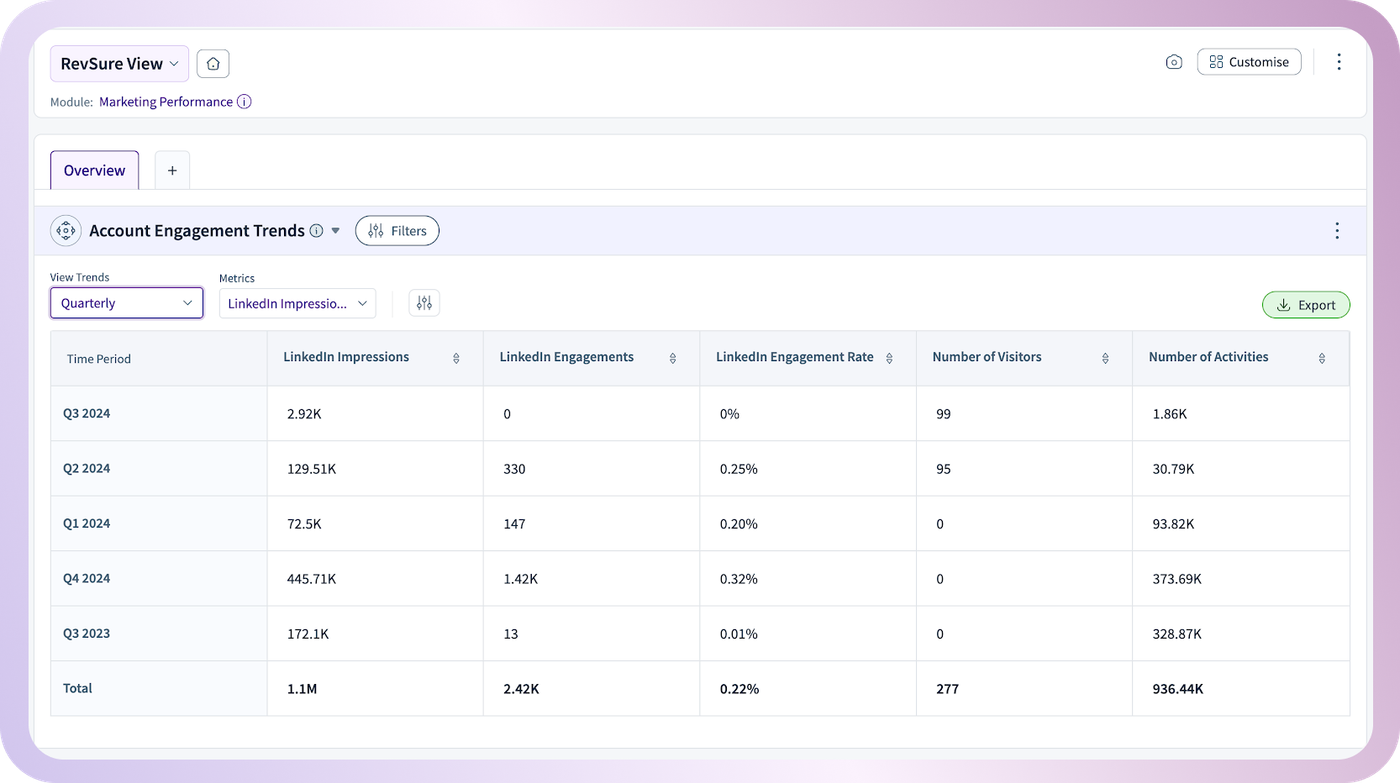Select the Overview tab
Viewport: 1400px width, 783px height.
coord(95,170)
